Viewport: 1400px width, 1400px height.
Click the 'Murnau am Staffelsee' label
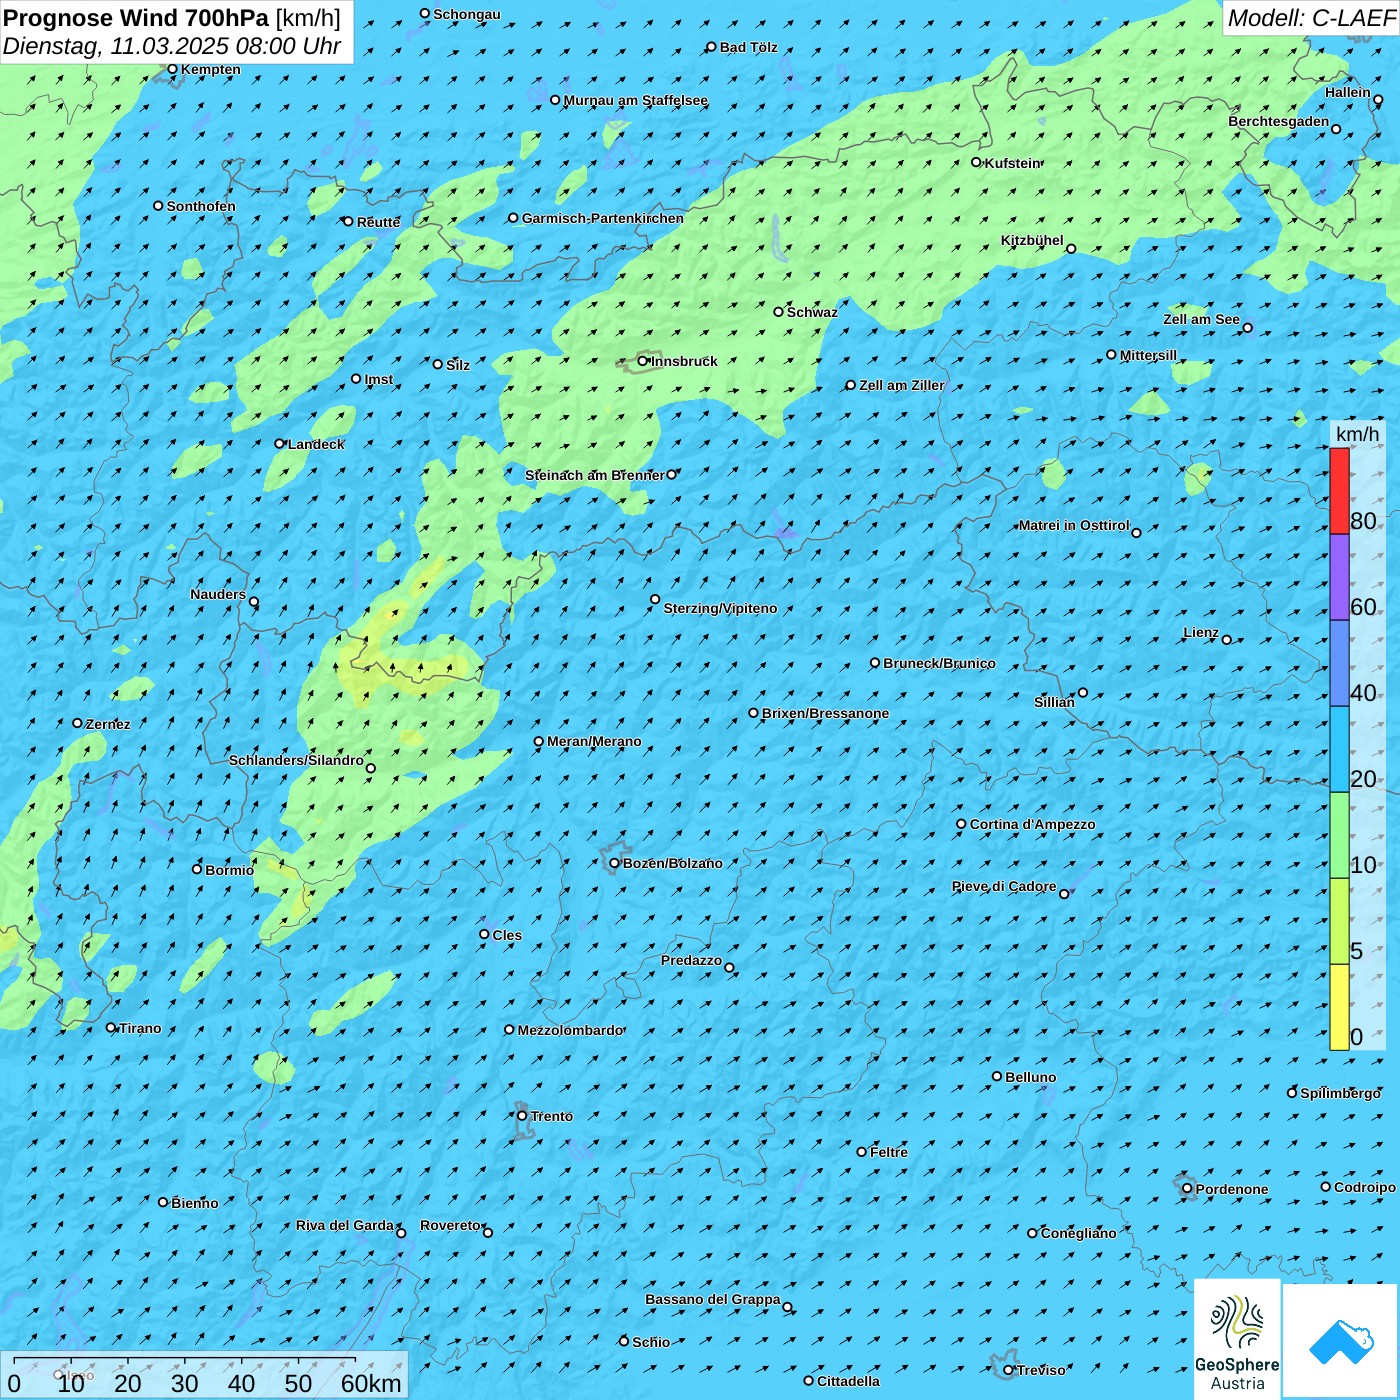(x=636, y=100)
